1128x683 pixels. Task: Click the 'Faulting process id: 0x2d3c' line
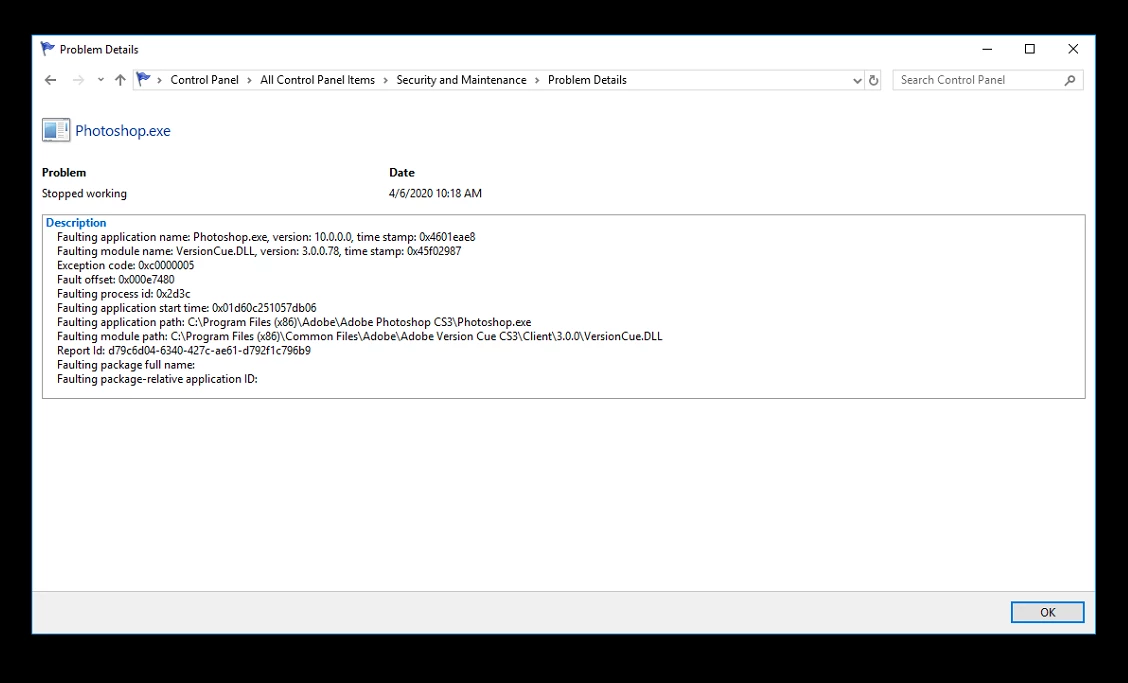pyautogui.click(x=124, y=294)
